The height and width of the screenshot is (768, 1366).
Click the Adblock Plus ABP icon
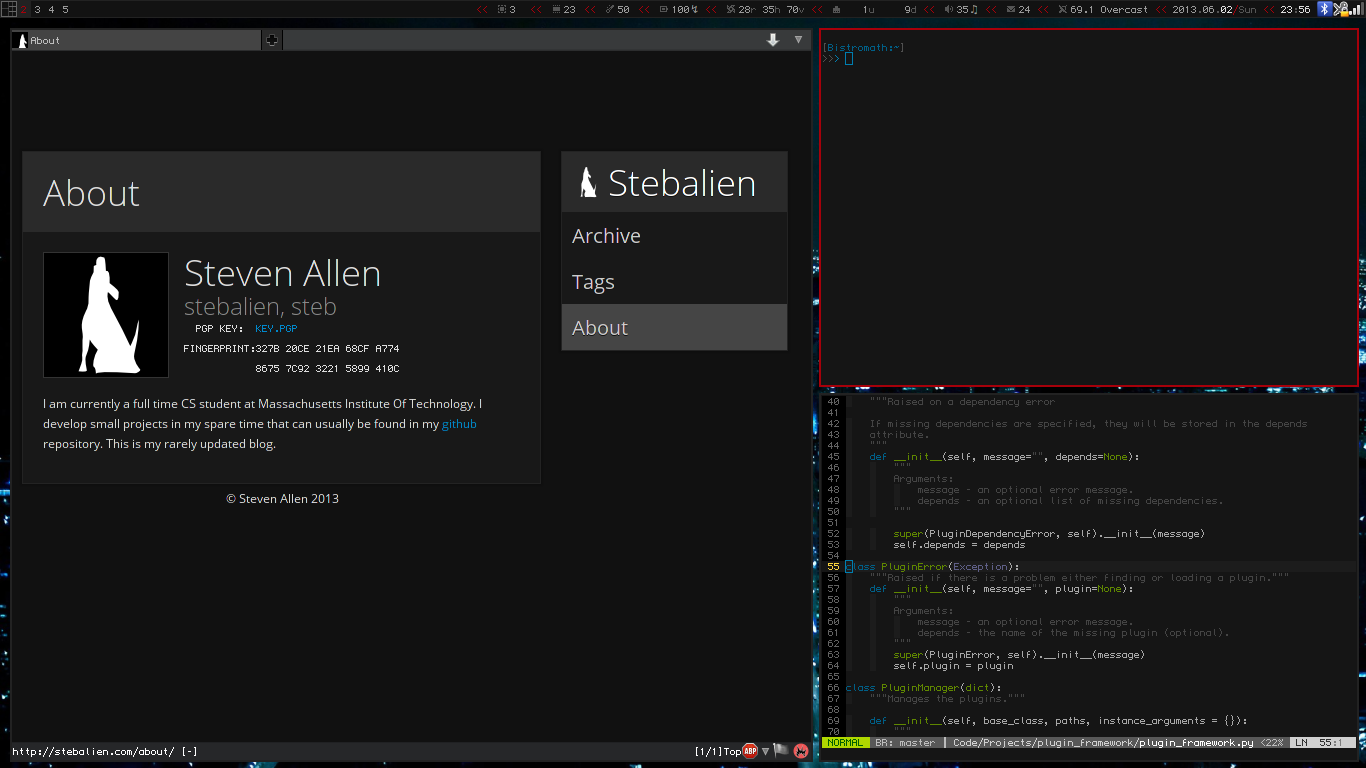(750, 751)
